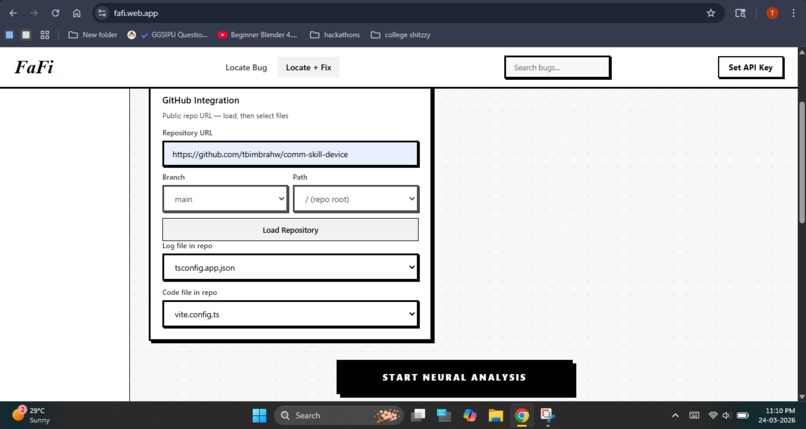Click the browser address bar URL
Image resolution: width=806 pixels, height=429 pixels.
pyautogui.click(x=136, y=13)
